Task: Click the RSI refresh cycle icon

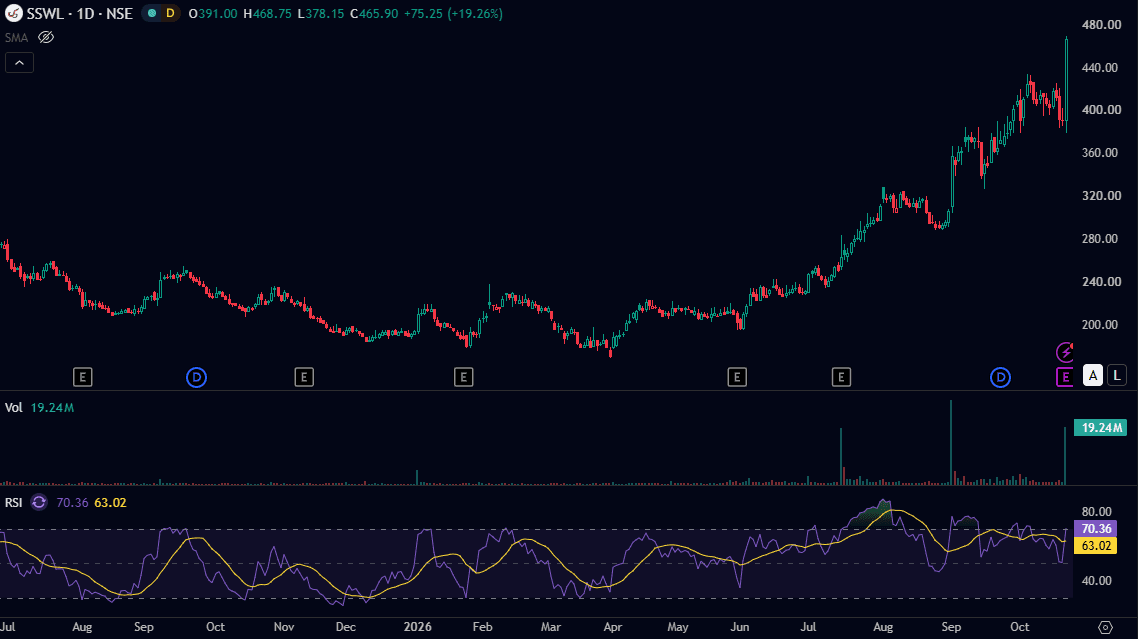Action: pos(39,502)
